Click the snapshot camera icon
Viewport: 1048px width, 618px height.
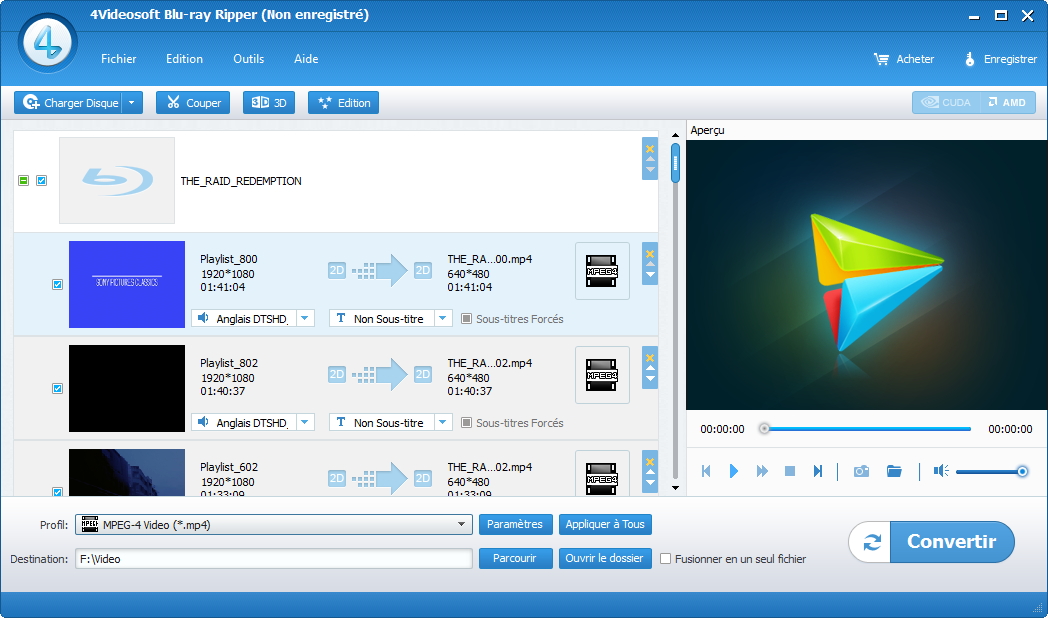pos(861,471)
